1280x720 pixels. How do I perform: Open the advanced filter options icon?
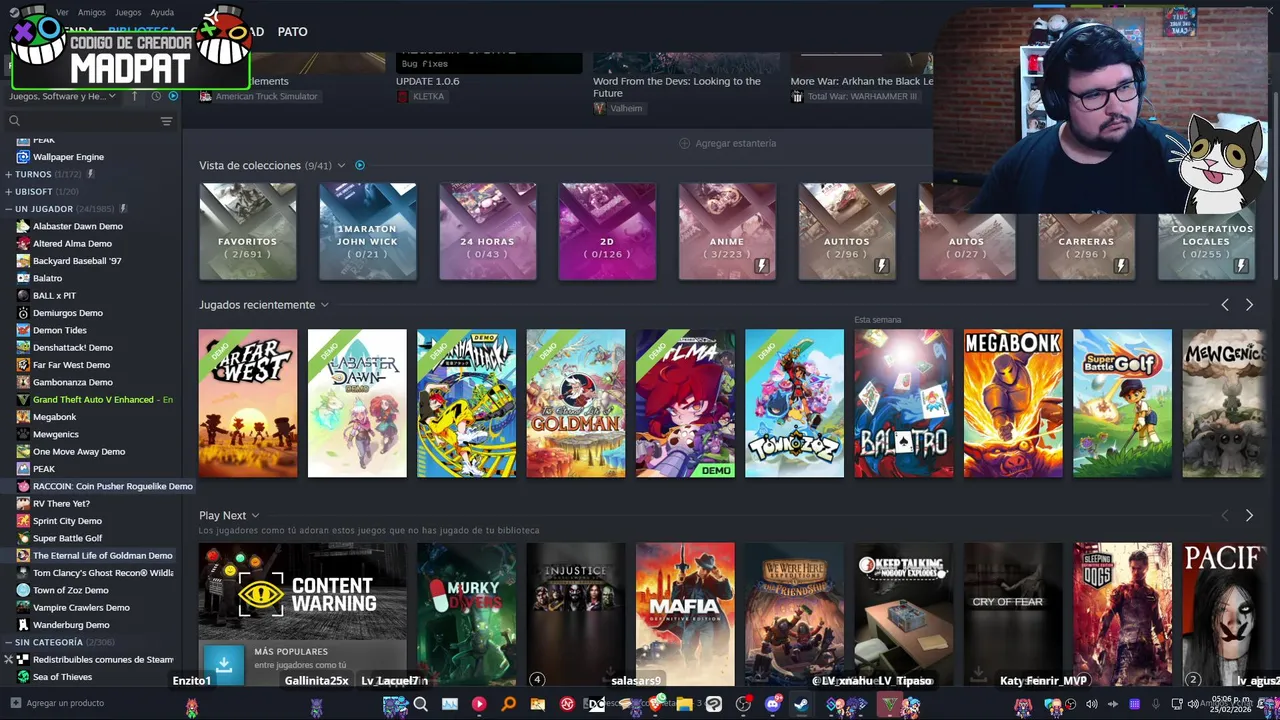[x=166, y=121]
